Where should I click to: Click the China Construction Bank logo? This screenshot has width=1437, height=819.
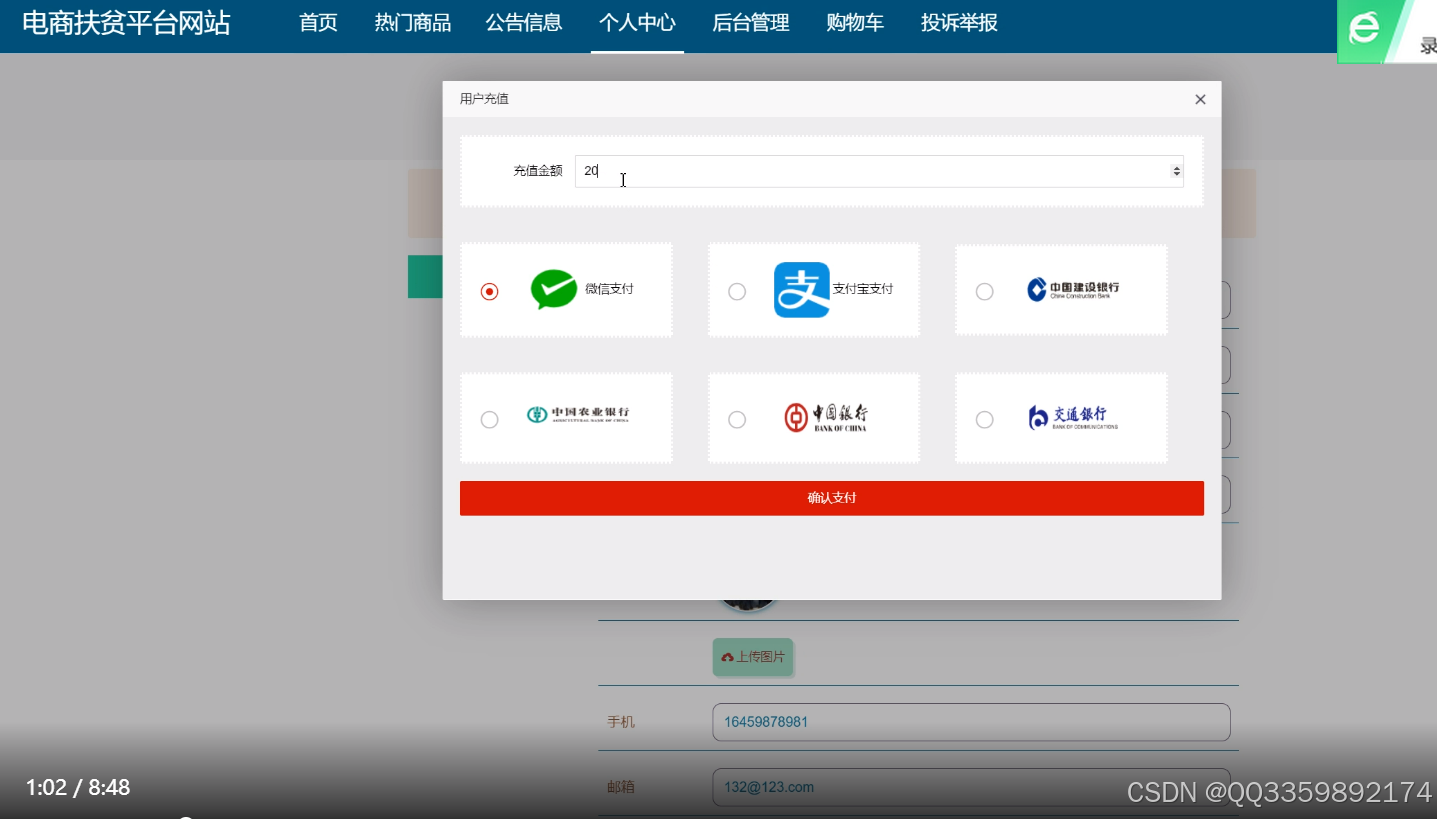click(x=1074, y=289)
